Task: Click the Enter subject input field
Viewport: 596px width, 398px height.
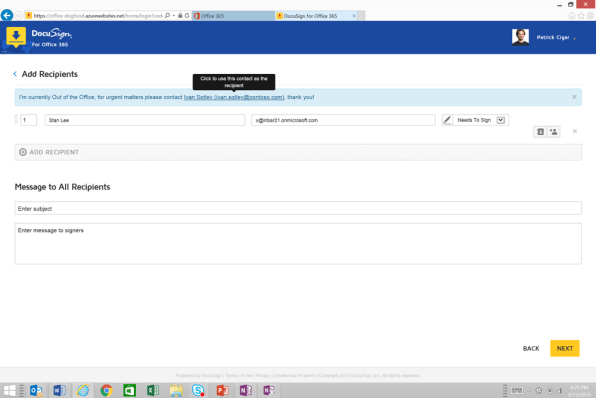Action: 298,208
